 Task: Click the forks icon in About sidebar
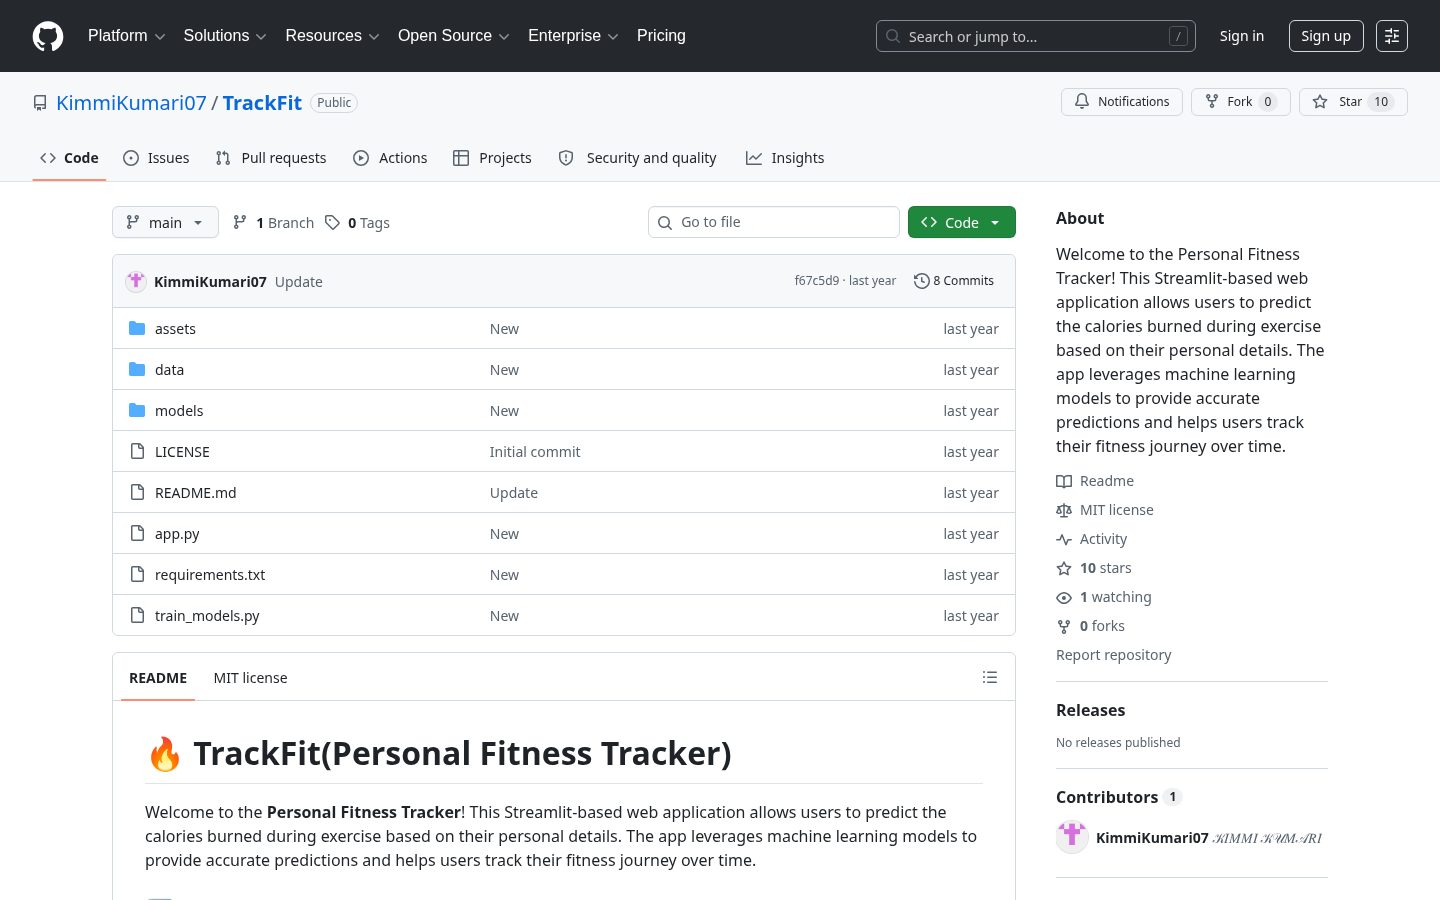click(x=1064, y=626)
